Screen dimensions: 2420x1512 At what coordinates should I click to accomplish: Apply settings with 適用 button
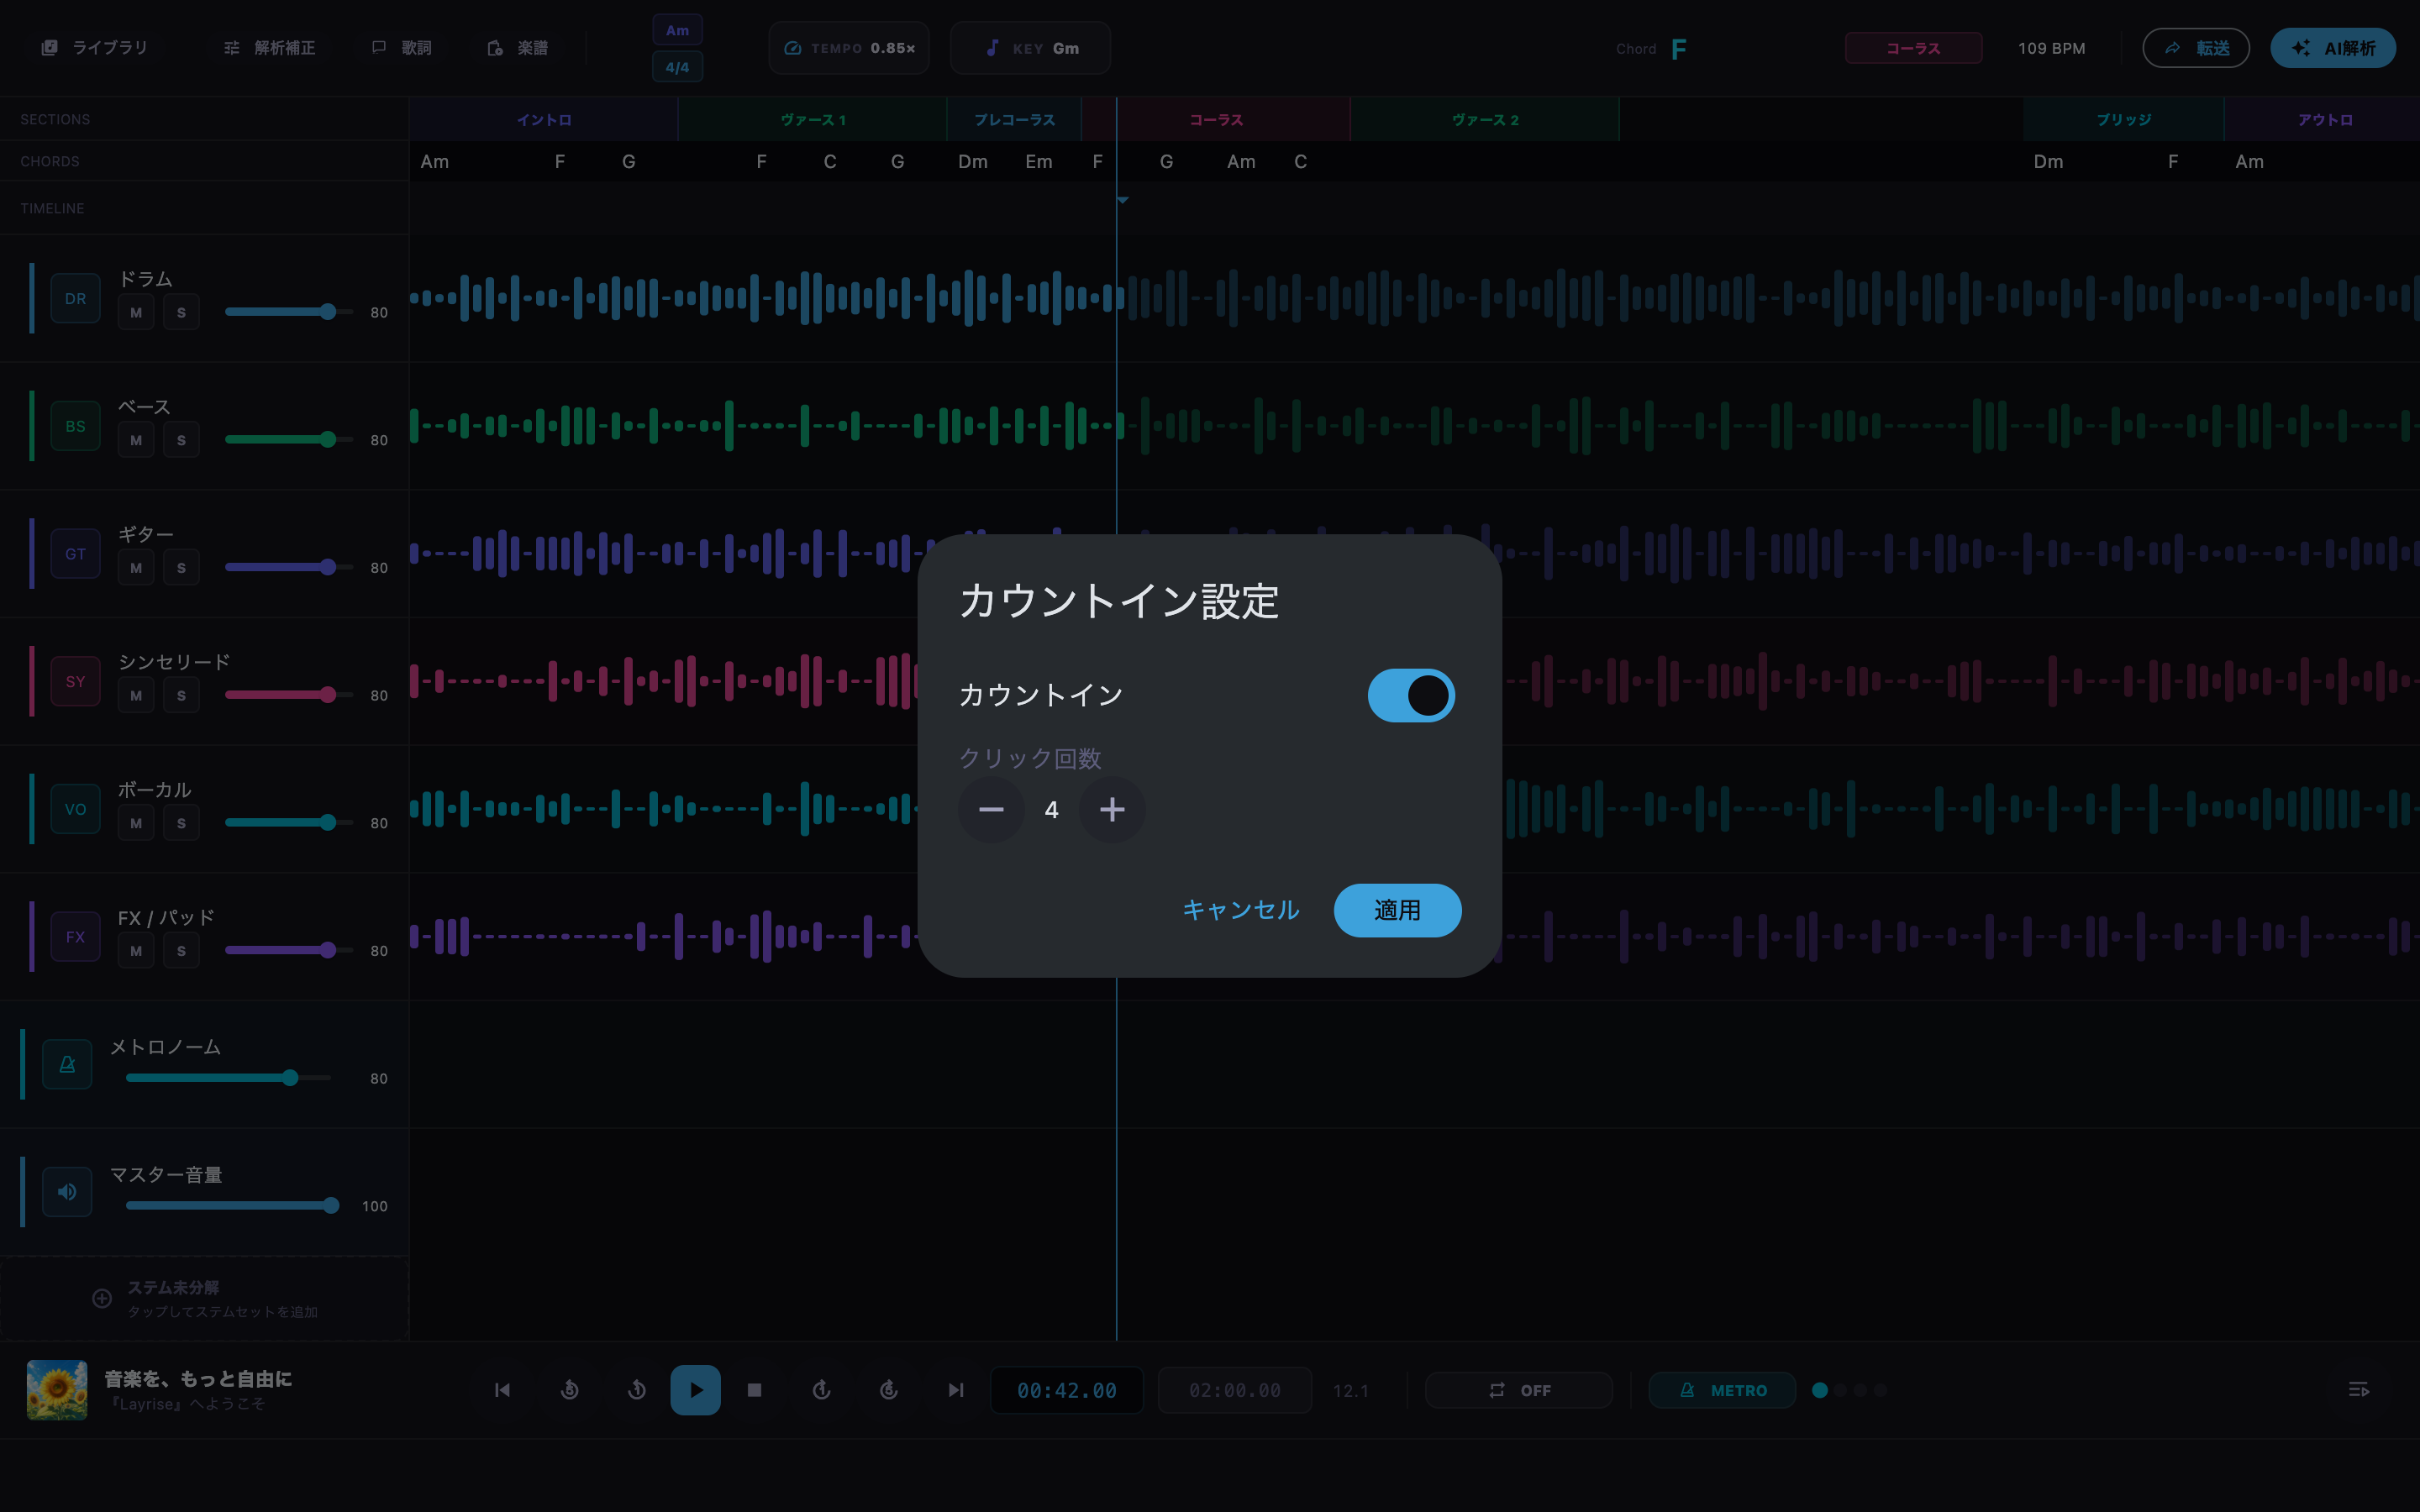1397,910
